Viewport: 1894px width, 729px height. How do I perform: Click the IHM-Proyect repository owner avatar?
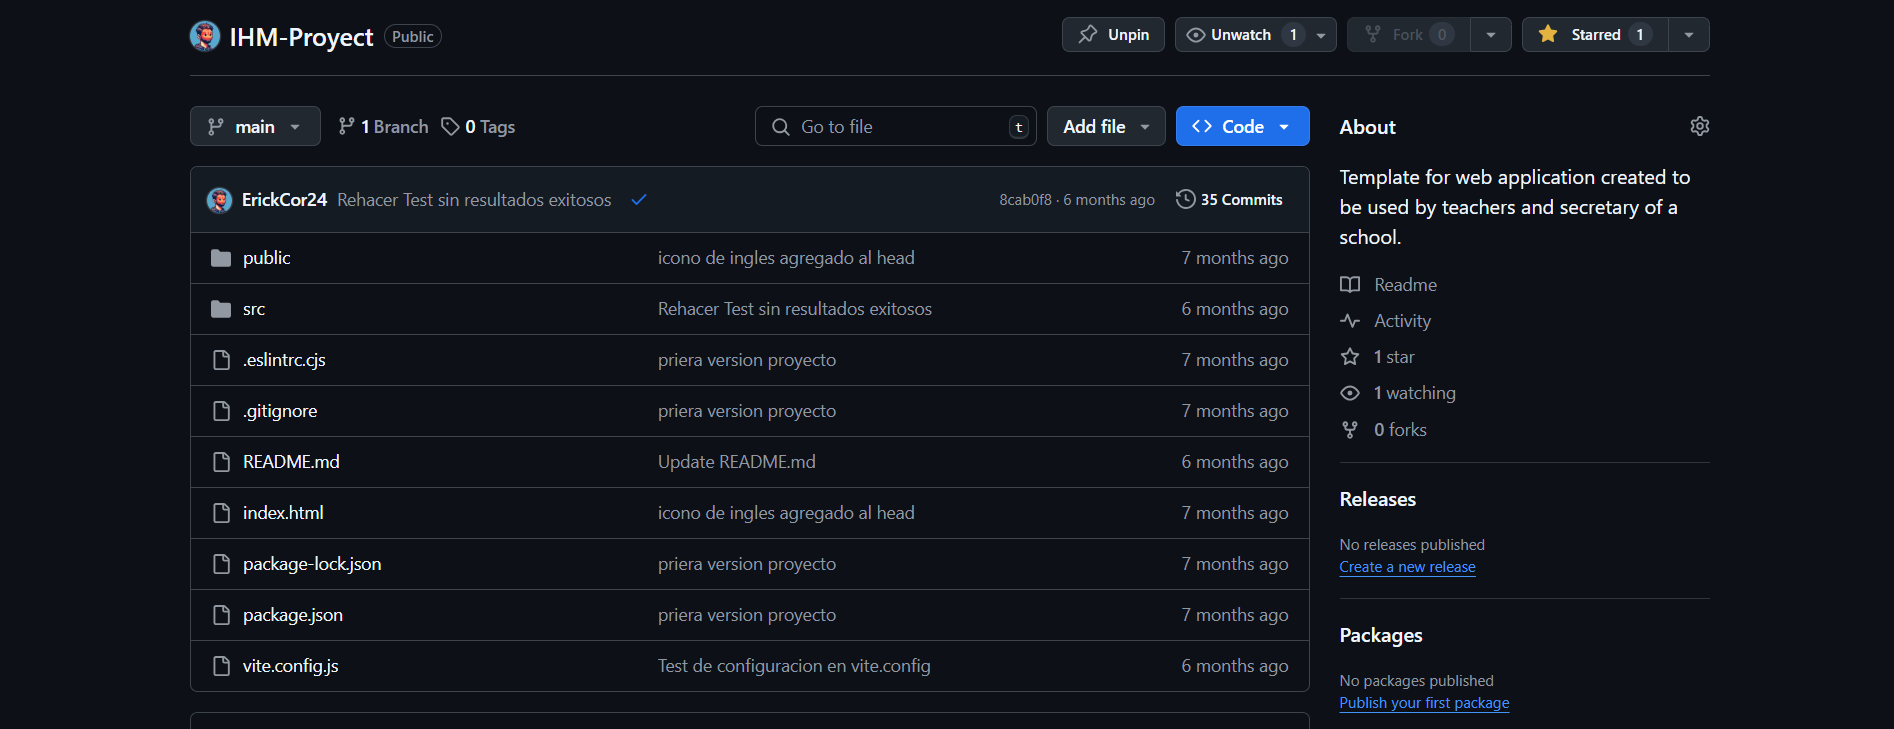tap(205, 36)
